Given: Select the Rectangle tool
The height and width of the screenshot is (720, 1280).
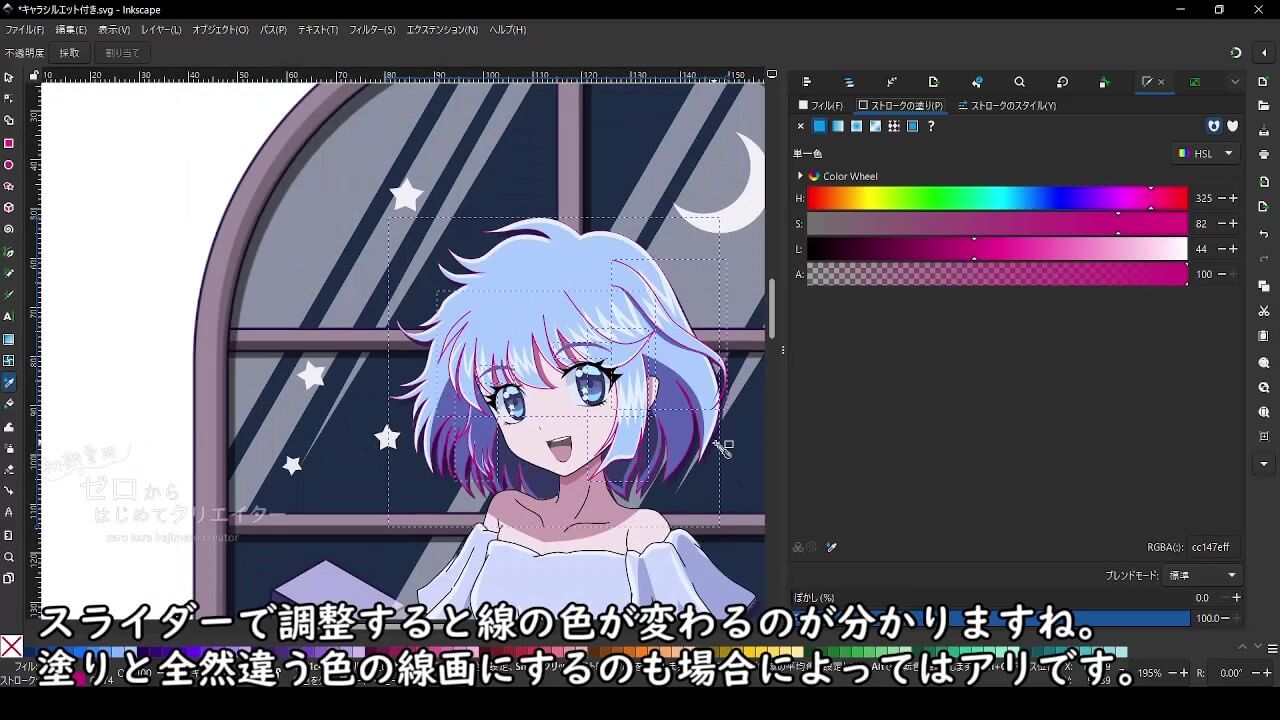Looking at the screenshot, I should click(9, 143).
